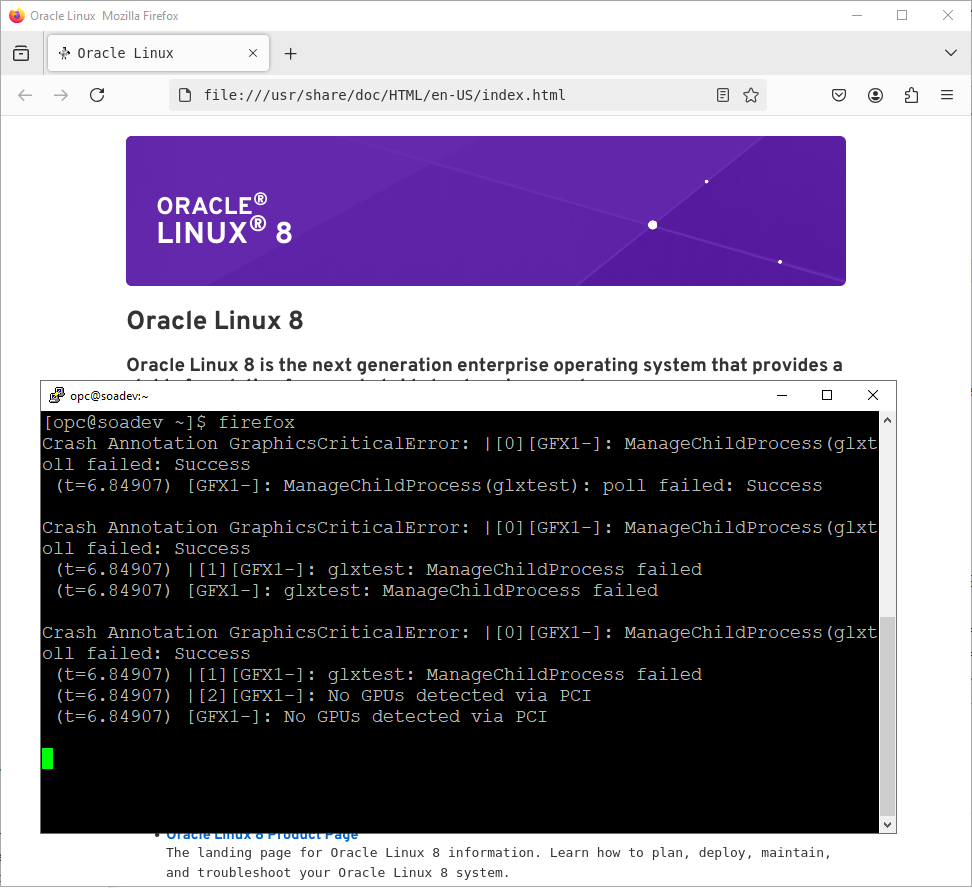Click terminal scrollbar up arrow
This screenshot has width=972, height=888.
[888, 420]
